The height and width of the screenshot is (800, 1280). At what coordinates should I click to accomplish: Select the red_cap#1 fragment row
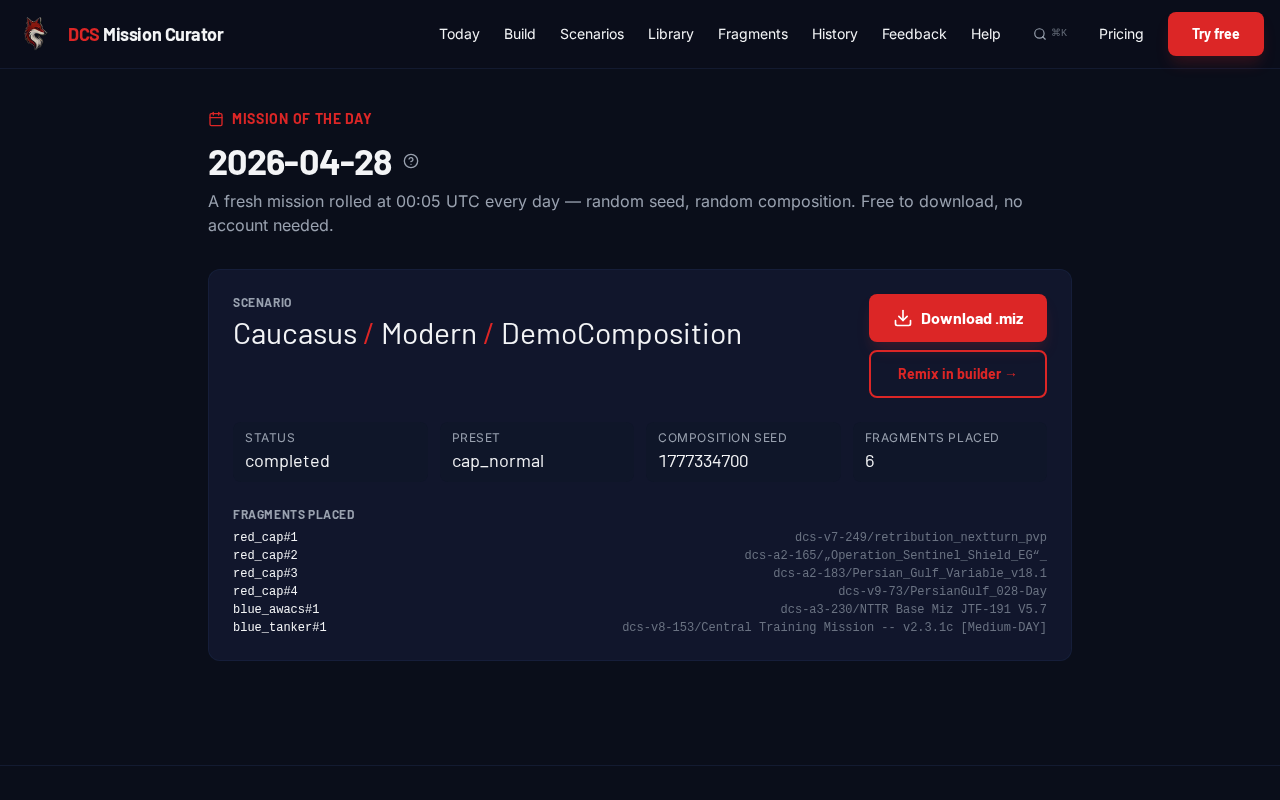640,538
